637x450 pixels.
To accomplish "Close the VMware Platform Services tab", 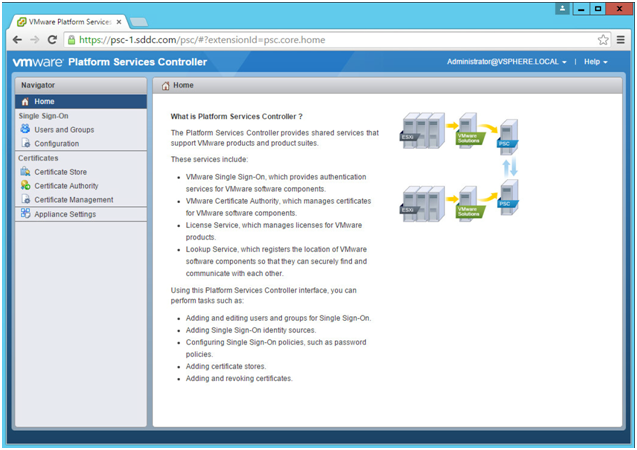I will click(x=119, y=22).
